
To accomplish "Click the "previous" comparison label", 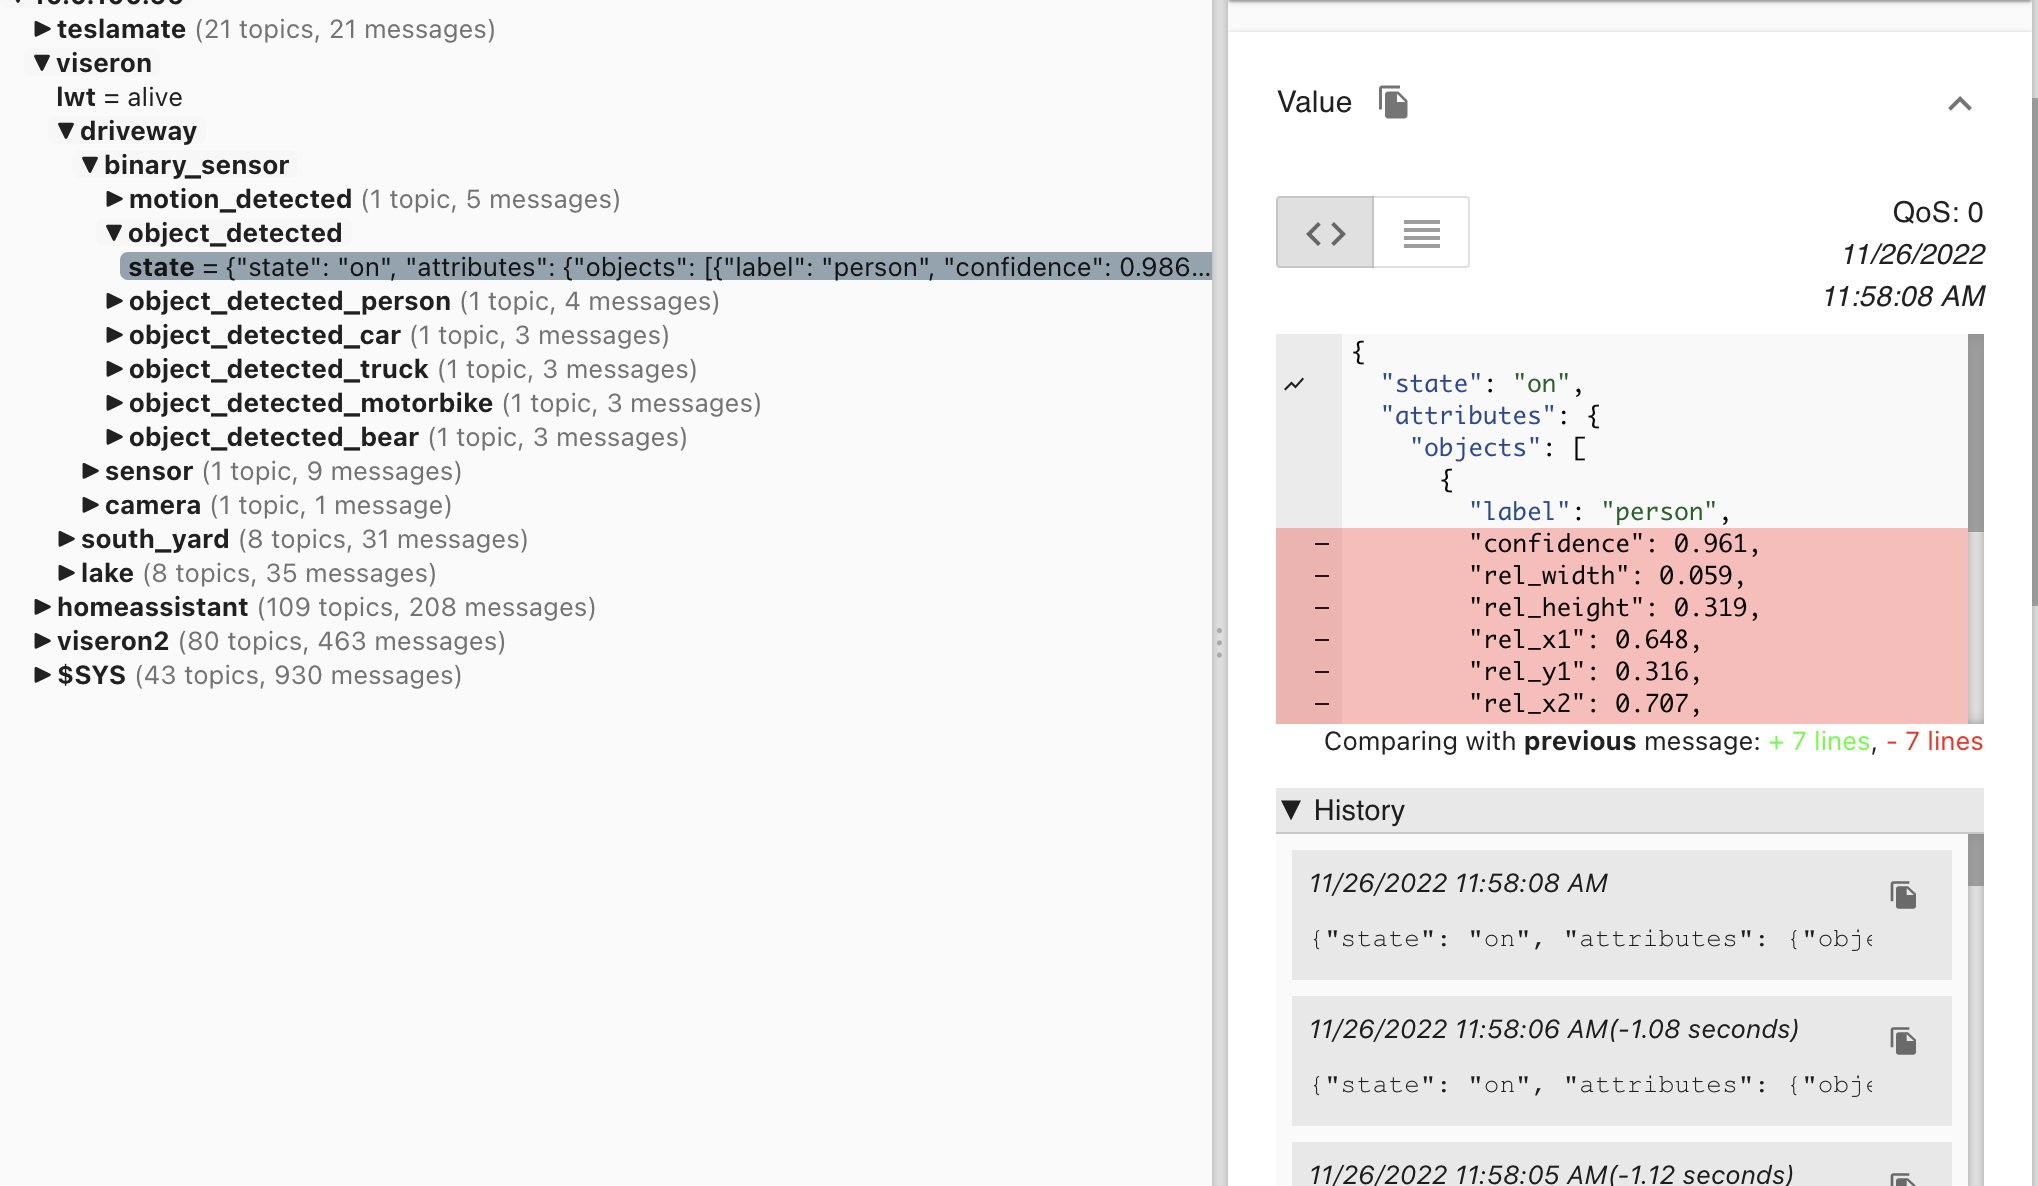I will [1579, 741].
